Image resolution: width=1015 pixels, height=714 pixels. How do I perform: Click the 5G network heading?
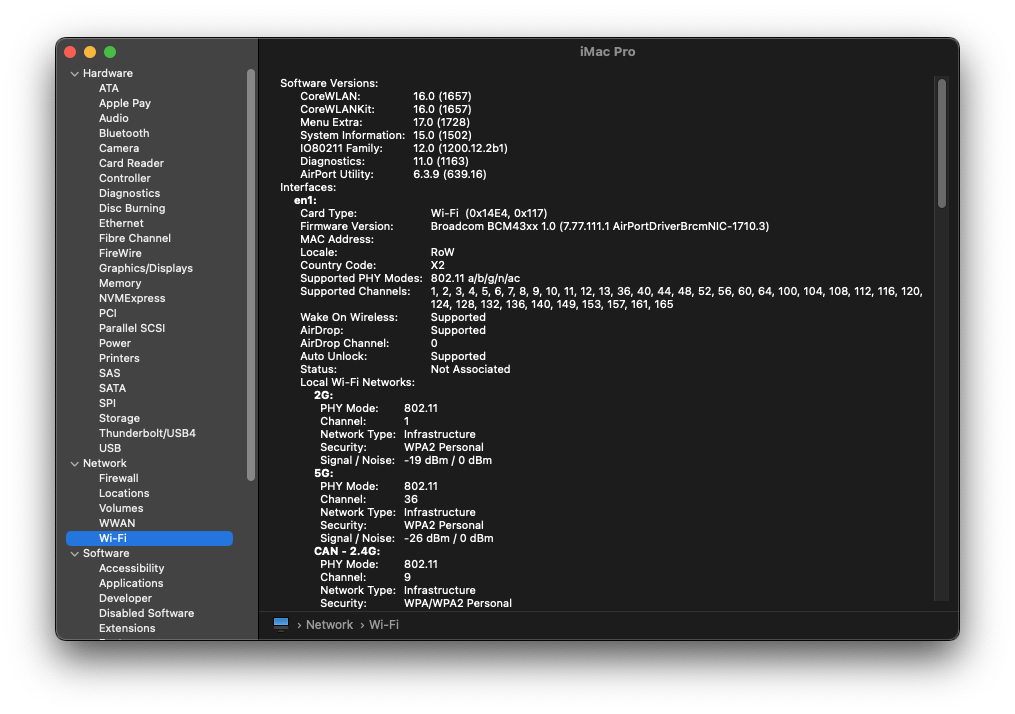tap(323, 473)
